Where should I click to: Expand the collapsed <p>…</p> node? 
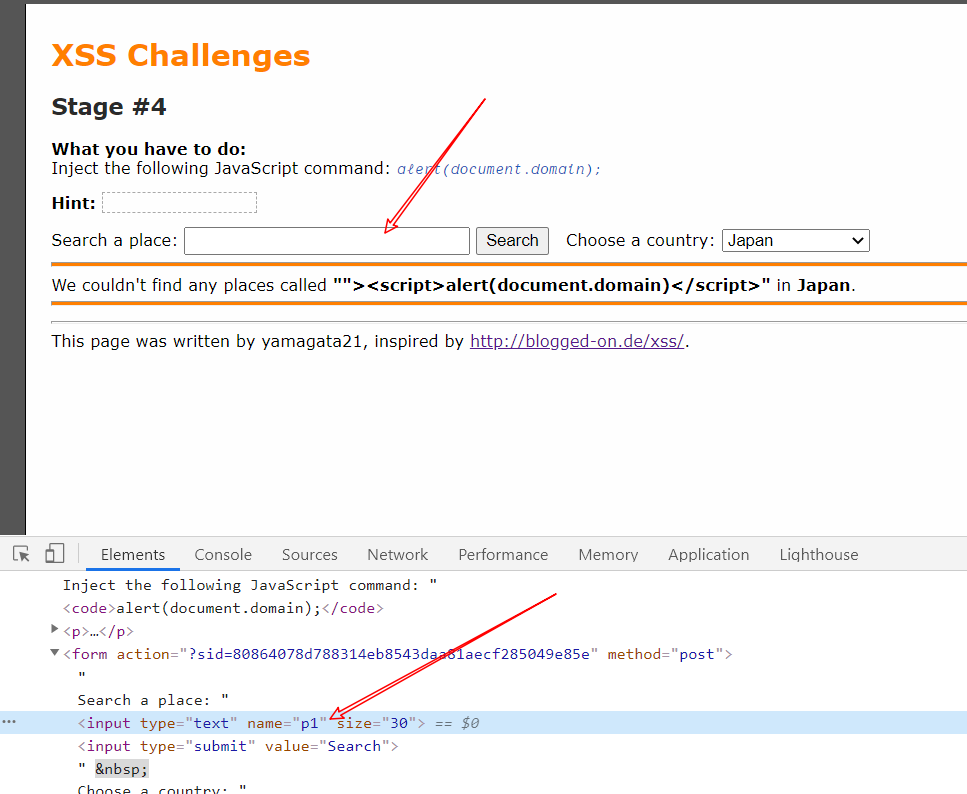(x=54, y=629)
